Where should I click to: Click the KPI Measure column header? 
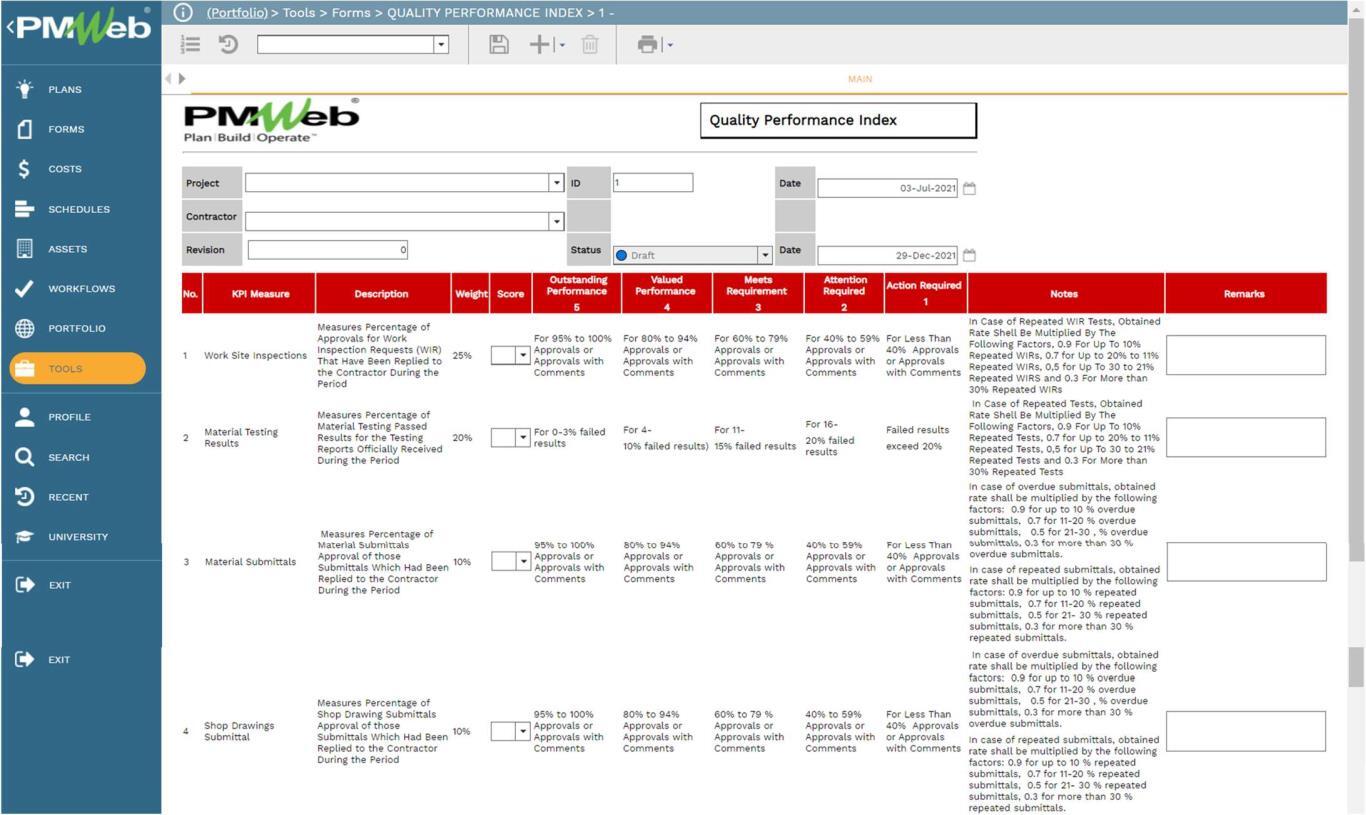click(260, 294)
